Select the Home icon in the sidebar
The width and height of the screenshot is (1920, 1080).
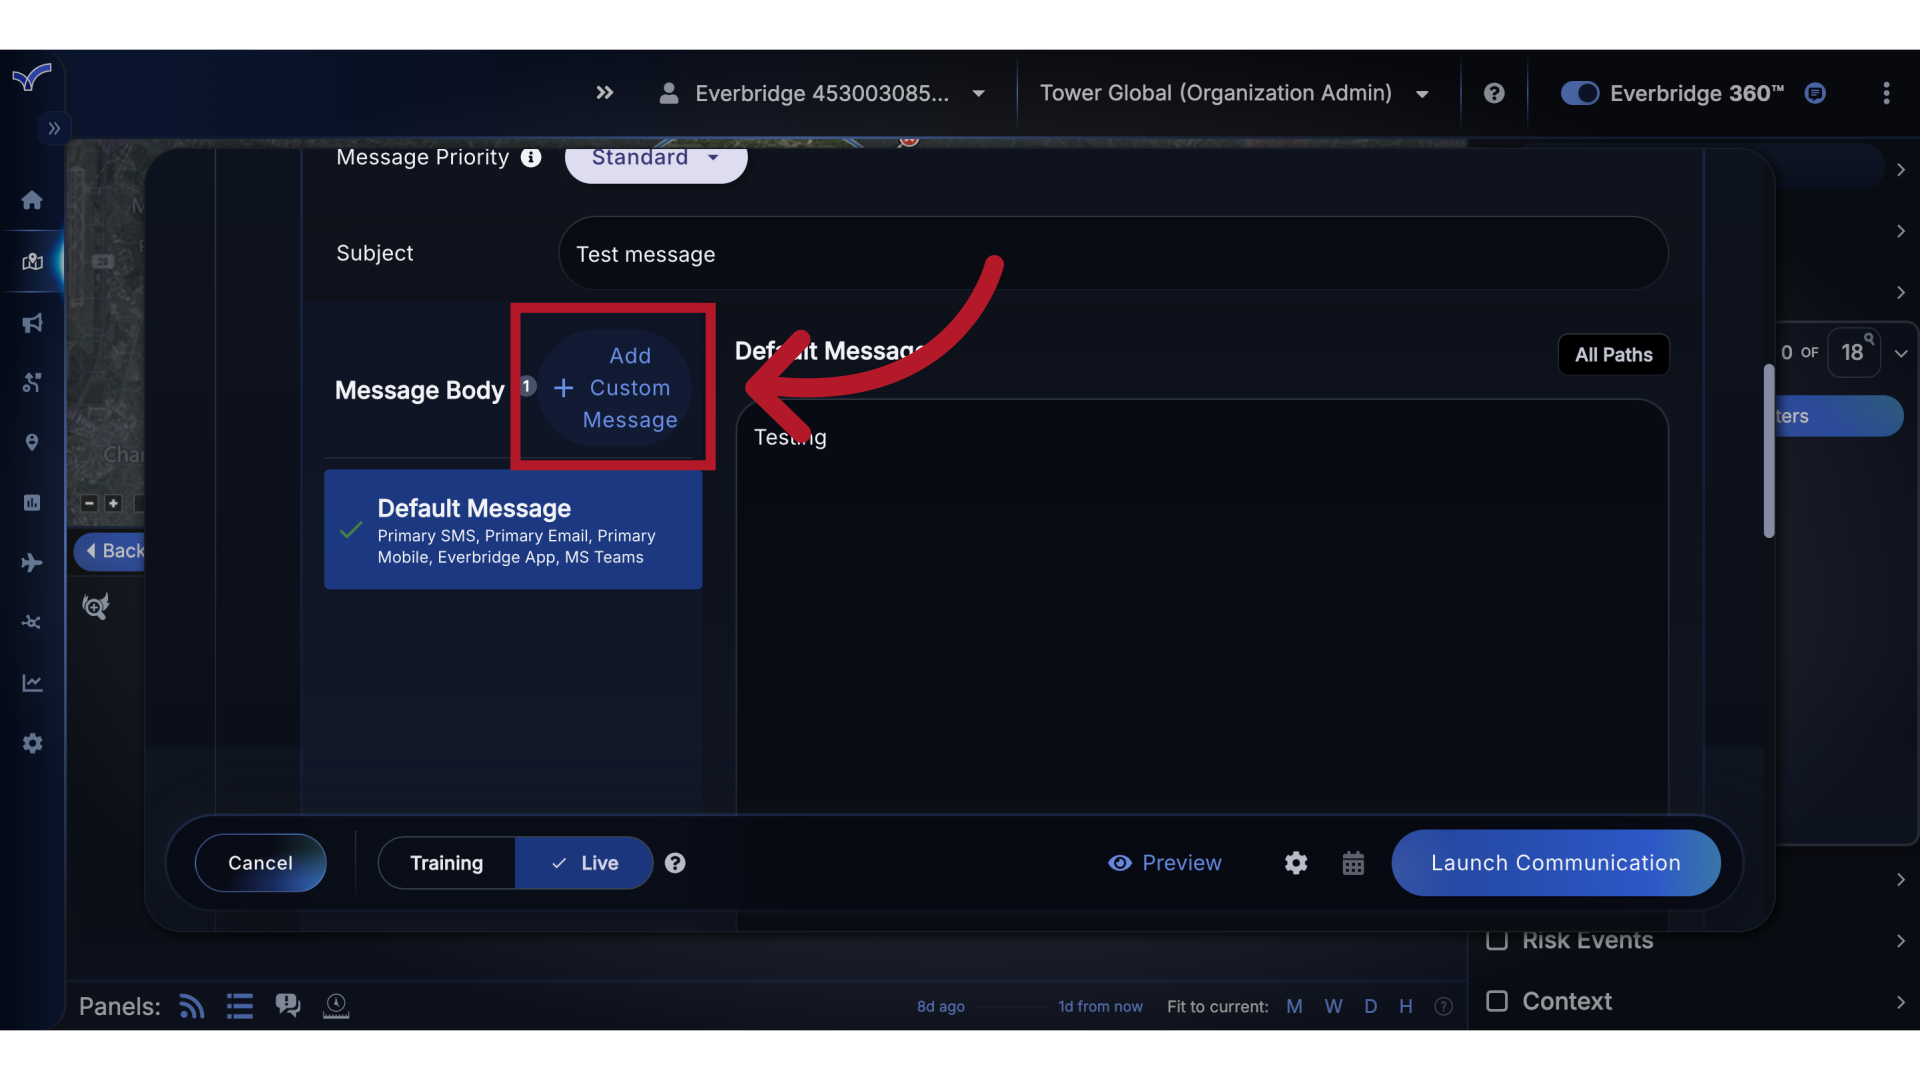32,200
